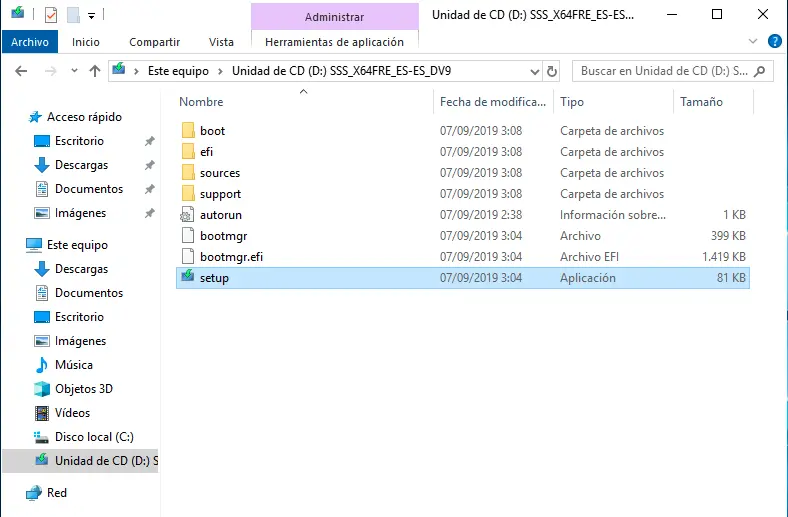Click the pin icon next to Escritorio
This screenshot has height=517, width=788.
149,141
